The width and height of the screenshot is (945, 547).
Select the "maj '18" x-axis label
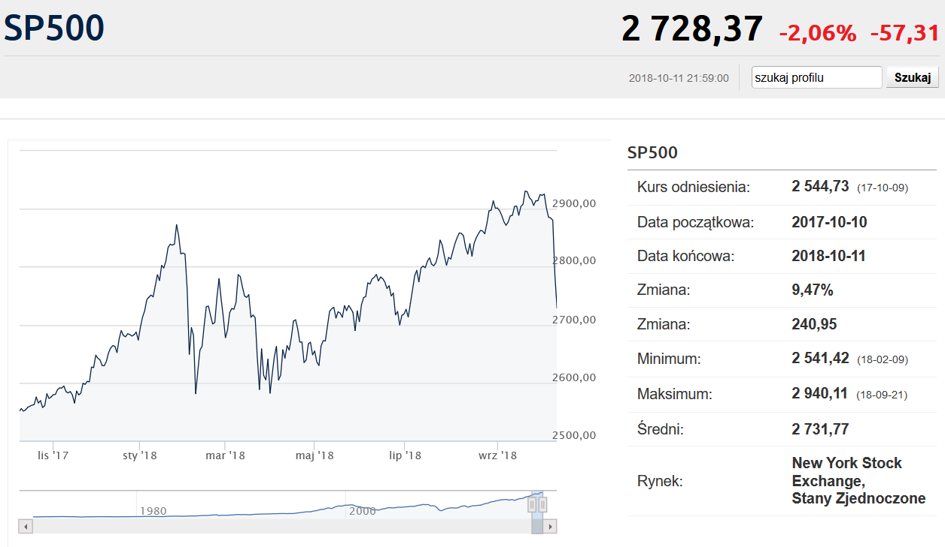coord(314,455)
